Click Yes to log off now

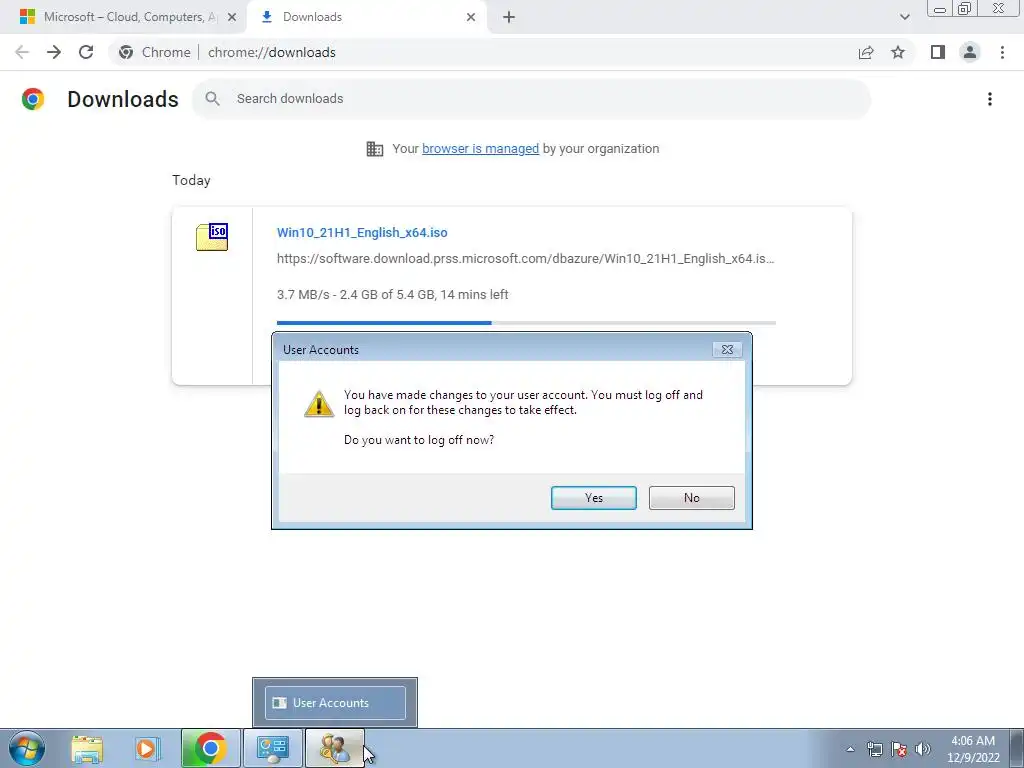point(594,498)
